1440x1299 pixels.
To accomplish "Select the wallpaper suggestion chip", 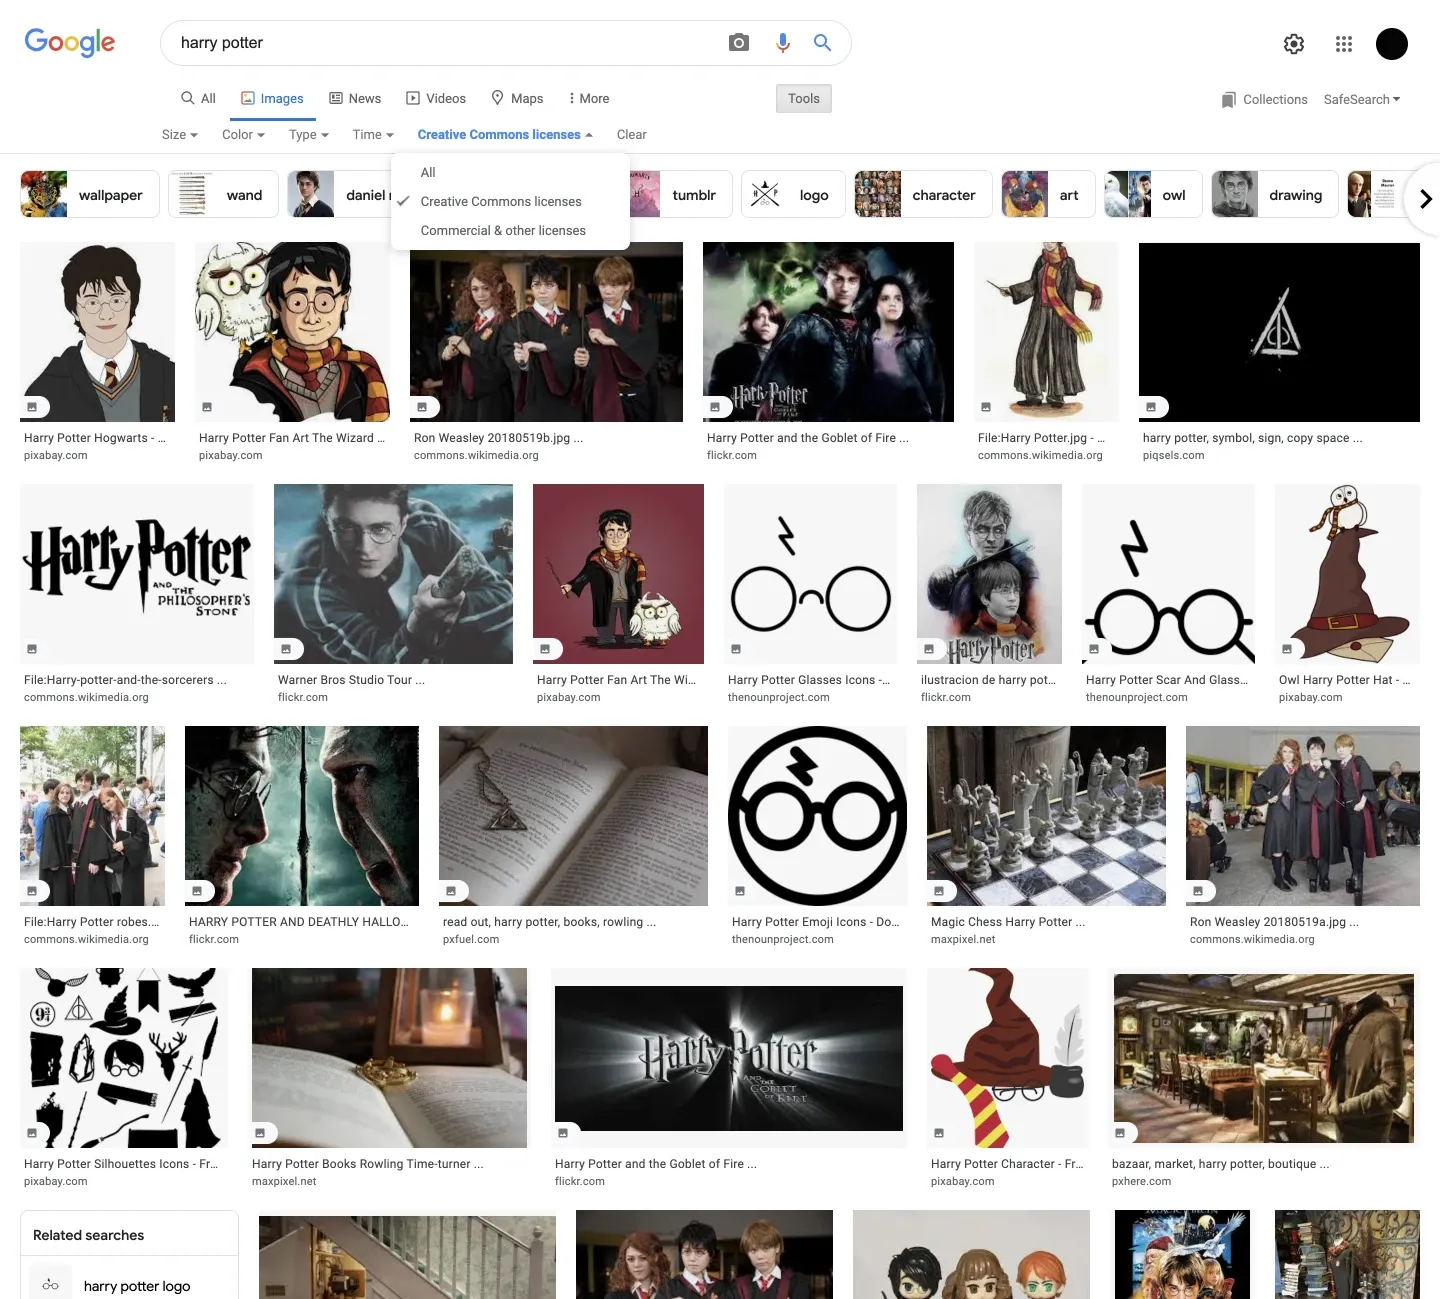I will tap(90, 194).
